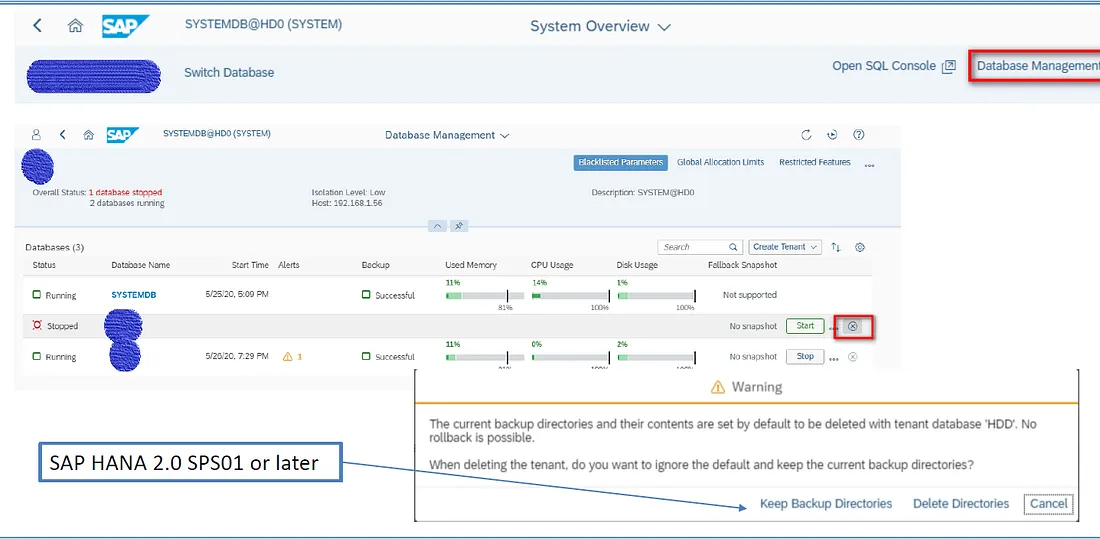Click the Backup column header
Screen dimensions: 1100x539
(x=375, y=265)
